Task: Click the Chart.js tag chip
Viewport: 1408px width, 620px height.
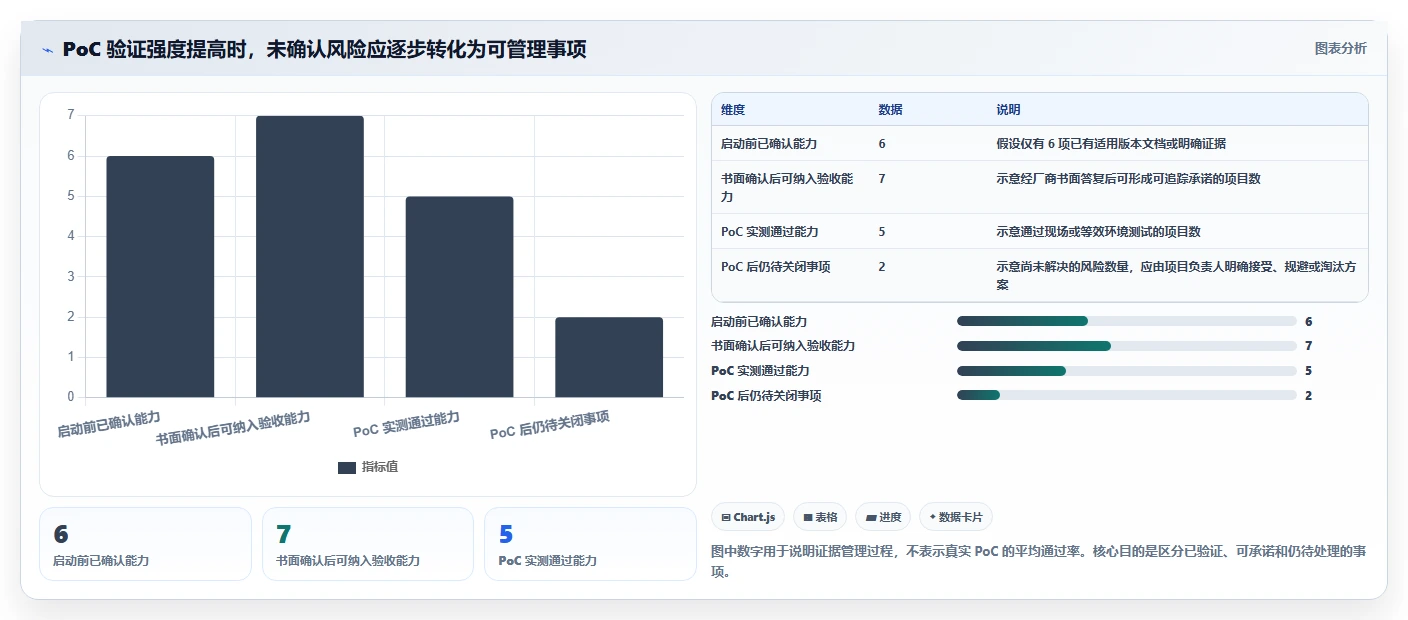Action: pyautogui.click(x=748, y=517)
